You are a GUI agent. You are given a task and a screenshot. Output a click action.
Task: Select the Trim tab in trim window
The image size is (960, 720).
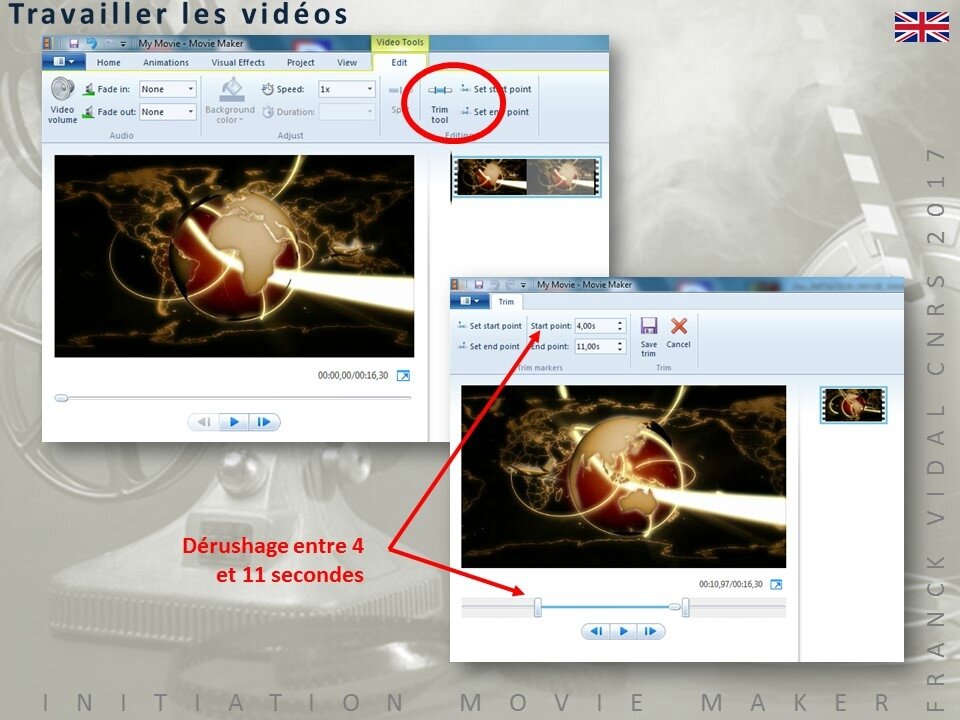pos(506,302)
